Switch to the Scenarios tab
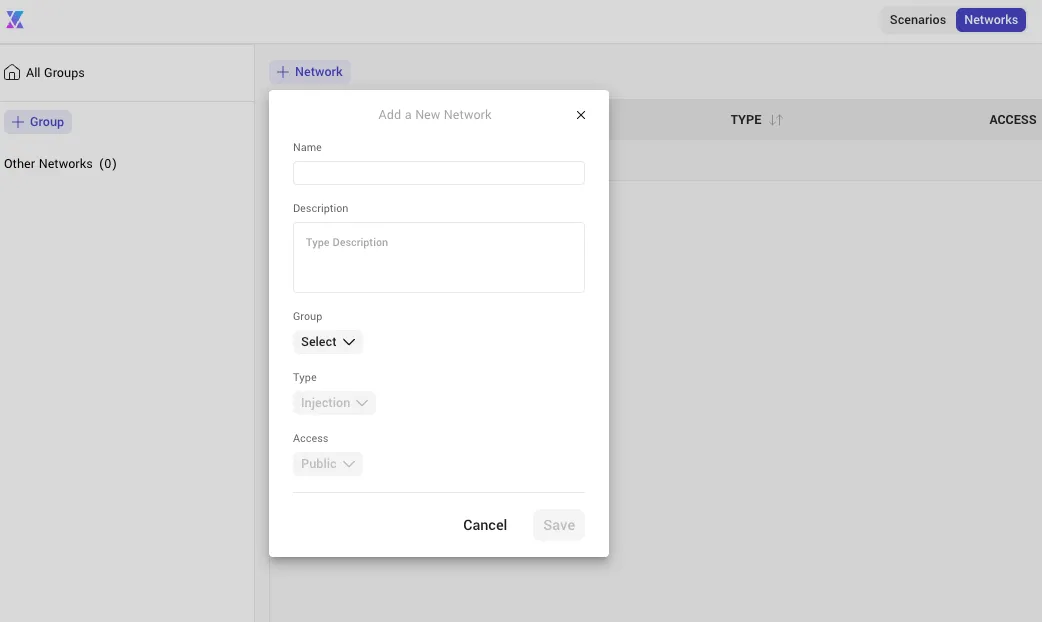This screenshot has height=622, width=1042. [918, 20]
